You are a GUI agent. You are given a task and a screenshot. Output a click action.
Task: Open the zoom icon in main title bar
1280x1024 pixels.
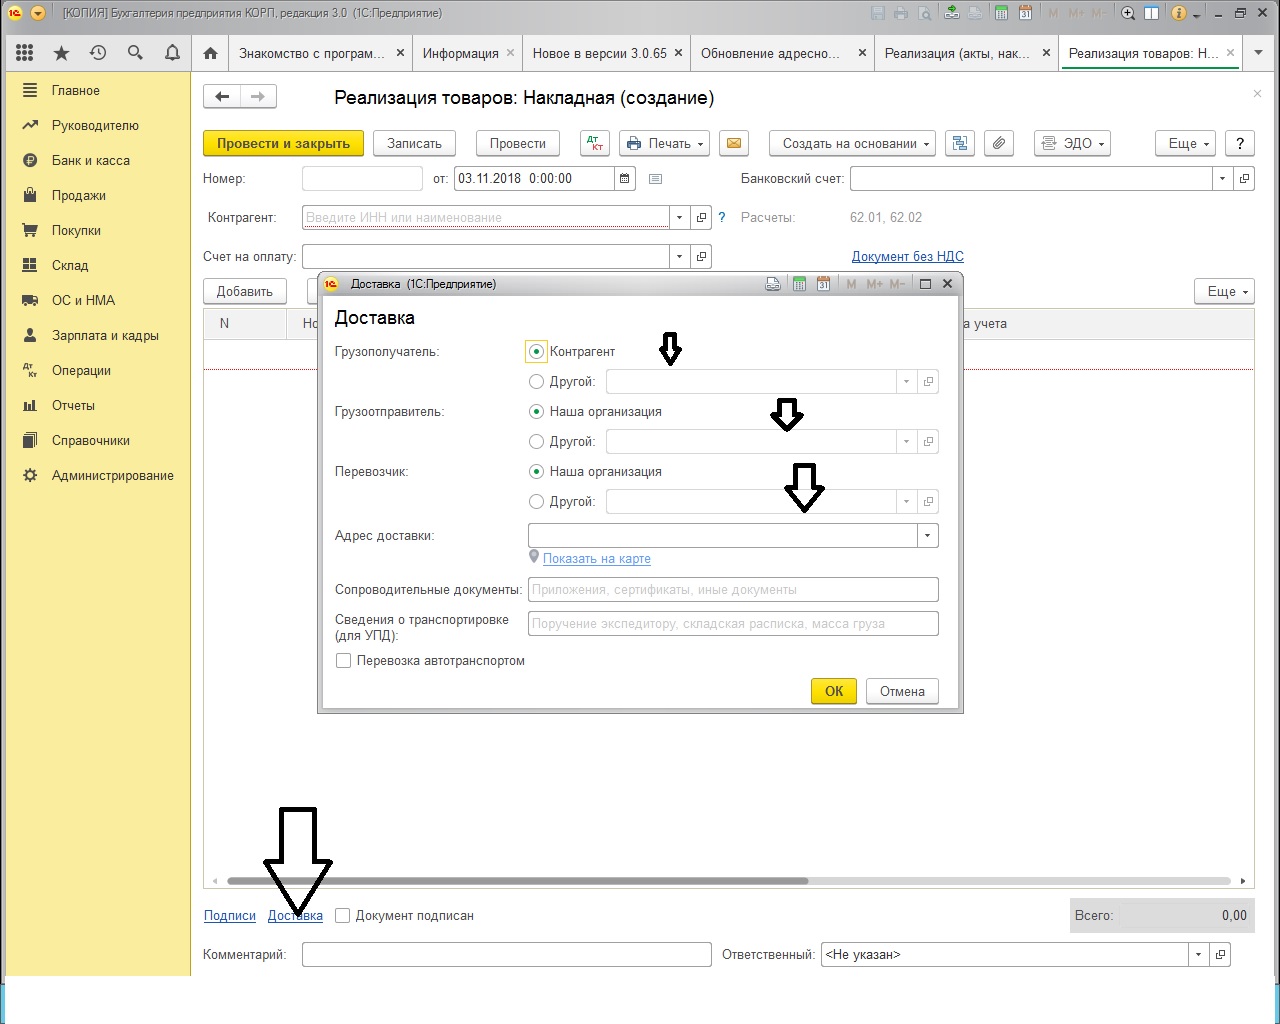pyautogui.click(x=1128, y=13)
